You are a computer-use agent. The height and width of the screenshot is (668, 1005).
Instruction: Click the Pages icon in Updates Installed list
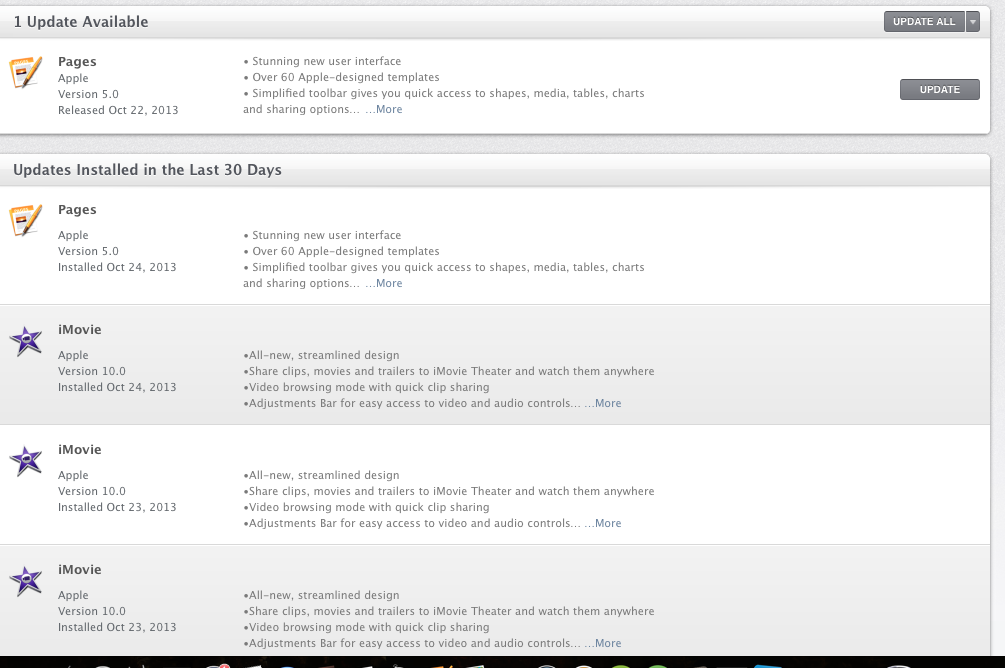click(x=26, y=220)
